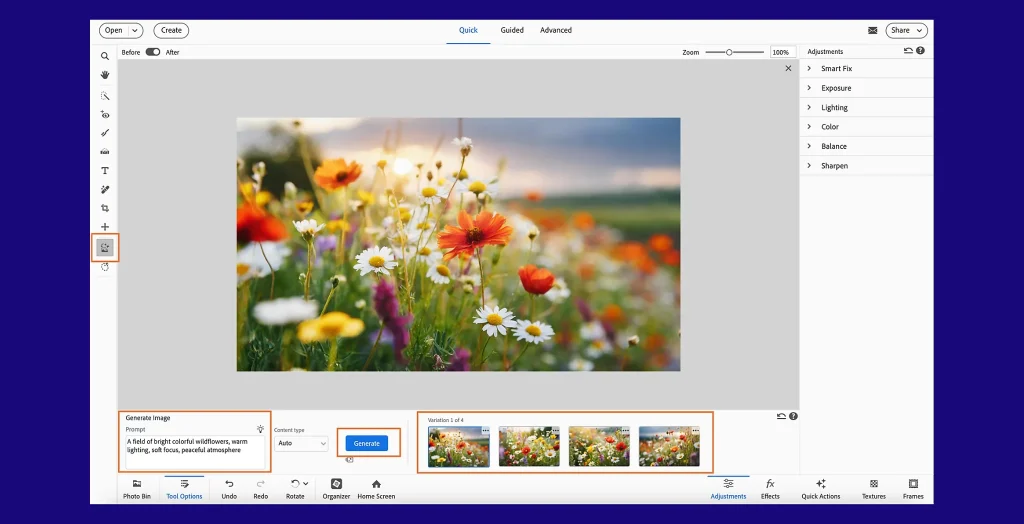Click the prompt inspiration lightbulb icon
The image size is (1024, 524).
coord(261,429)
